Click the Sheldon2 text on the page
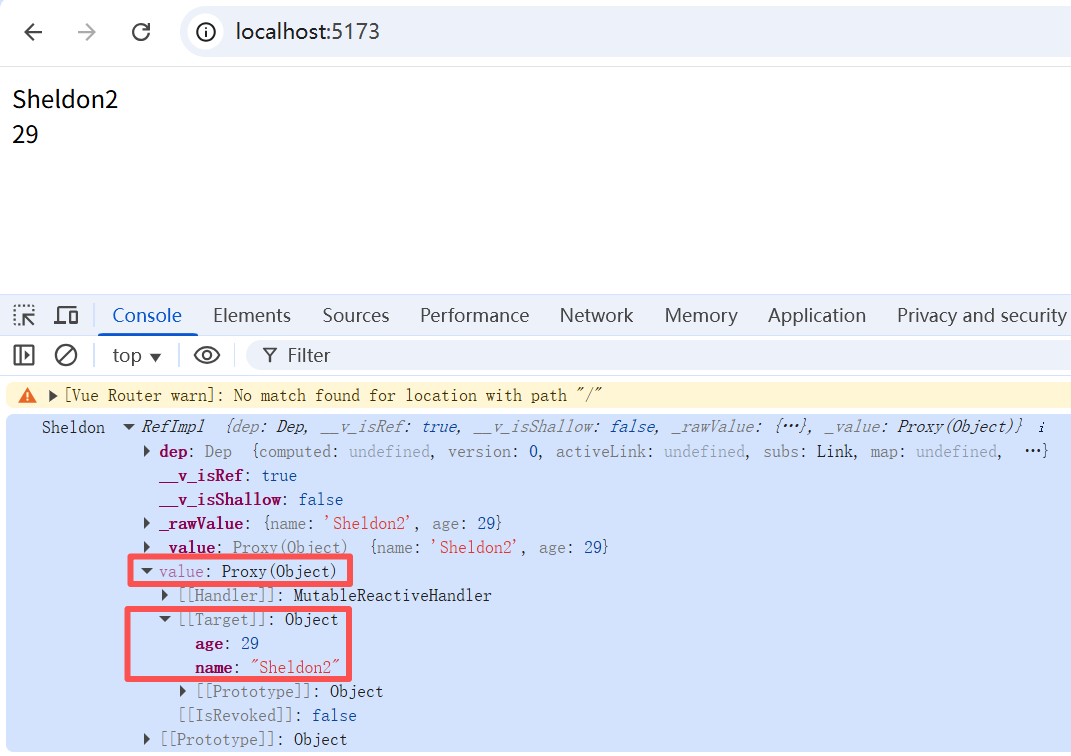 pyautogui.click(x=65, y=100)
